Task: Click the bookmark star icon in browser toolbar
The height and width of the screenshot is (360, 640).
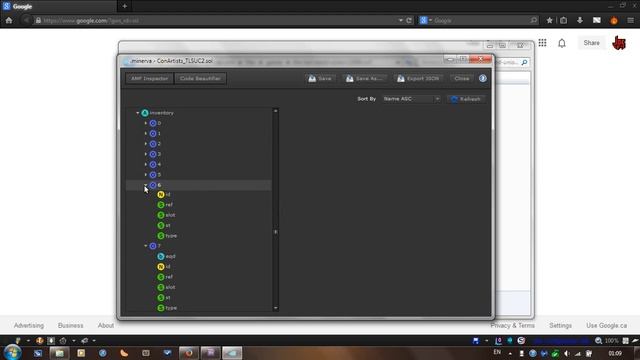Action: coord(549,20)
